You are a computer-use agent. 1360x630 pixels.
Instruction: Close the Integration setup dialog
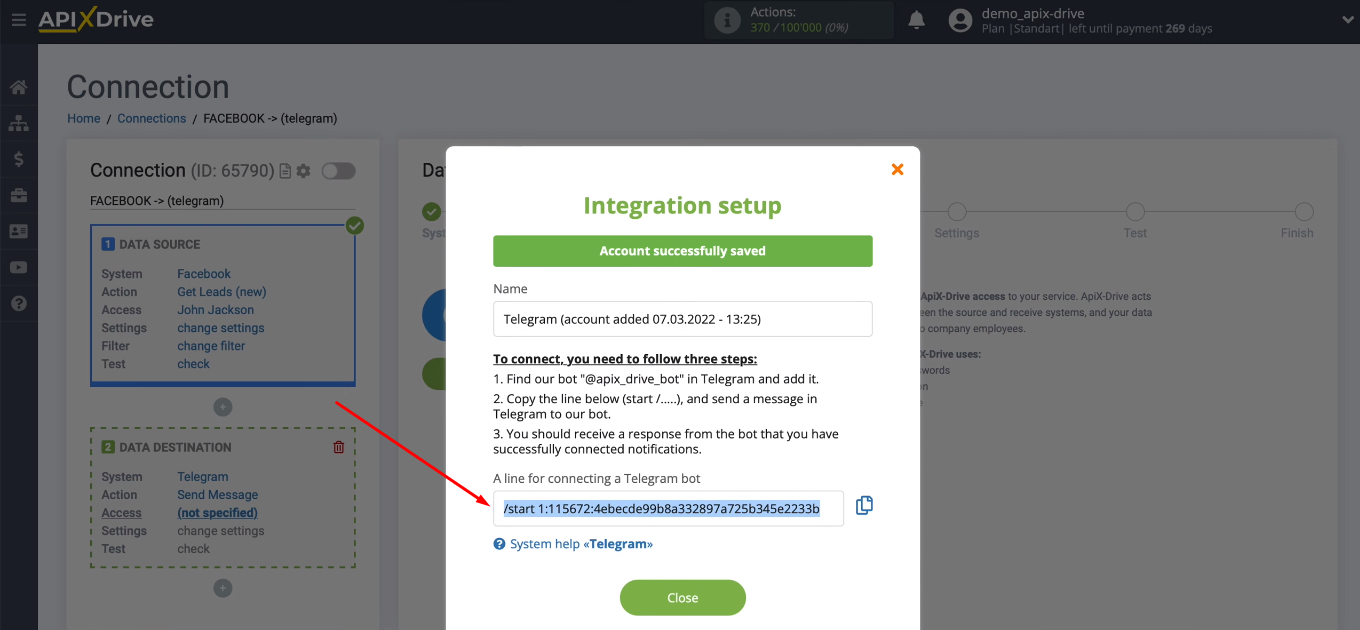(897, 169)
